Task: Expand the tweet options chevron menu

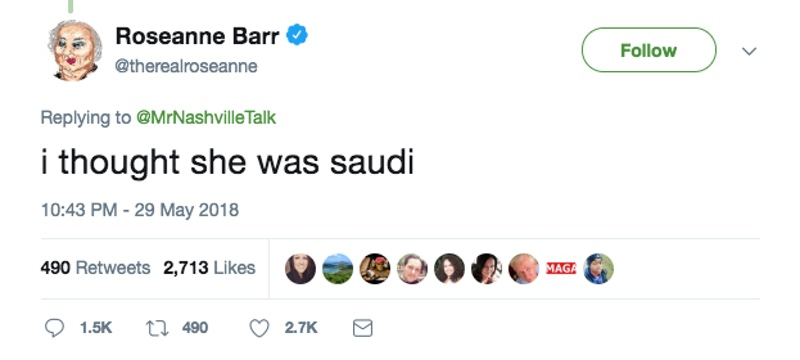Action: (x=748, y=51)
